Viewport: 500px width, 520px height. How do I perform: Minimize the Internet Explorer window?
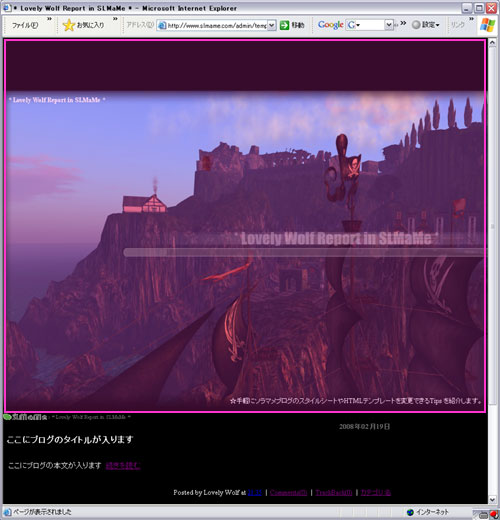(x=468, y=8)
